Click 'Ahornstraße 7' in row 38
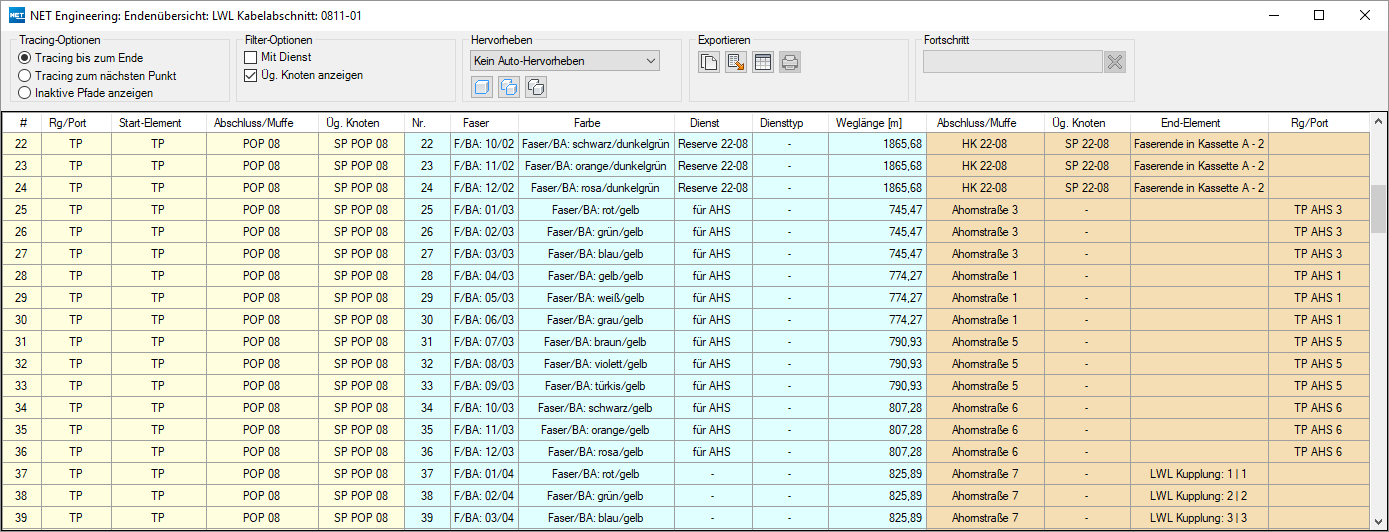Image resolution: width=1389 pixels, height=532 pixels. coord(986,496)
